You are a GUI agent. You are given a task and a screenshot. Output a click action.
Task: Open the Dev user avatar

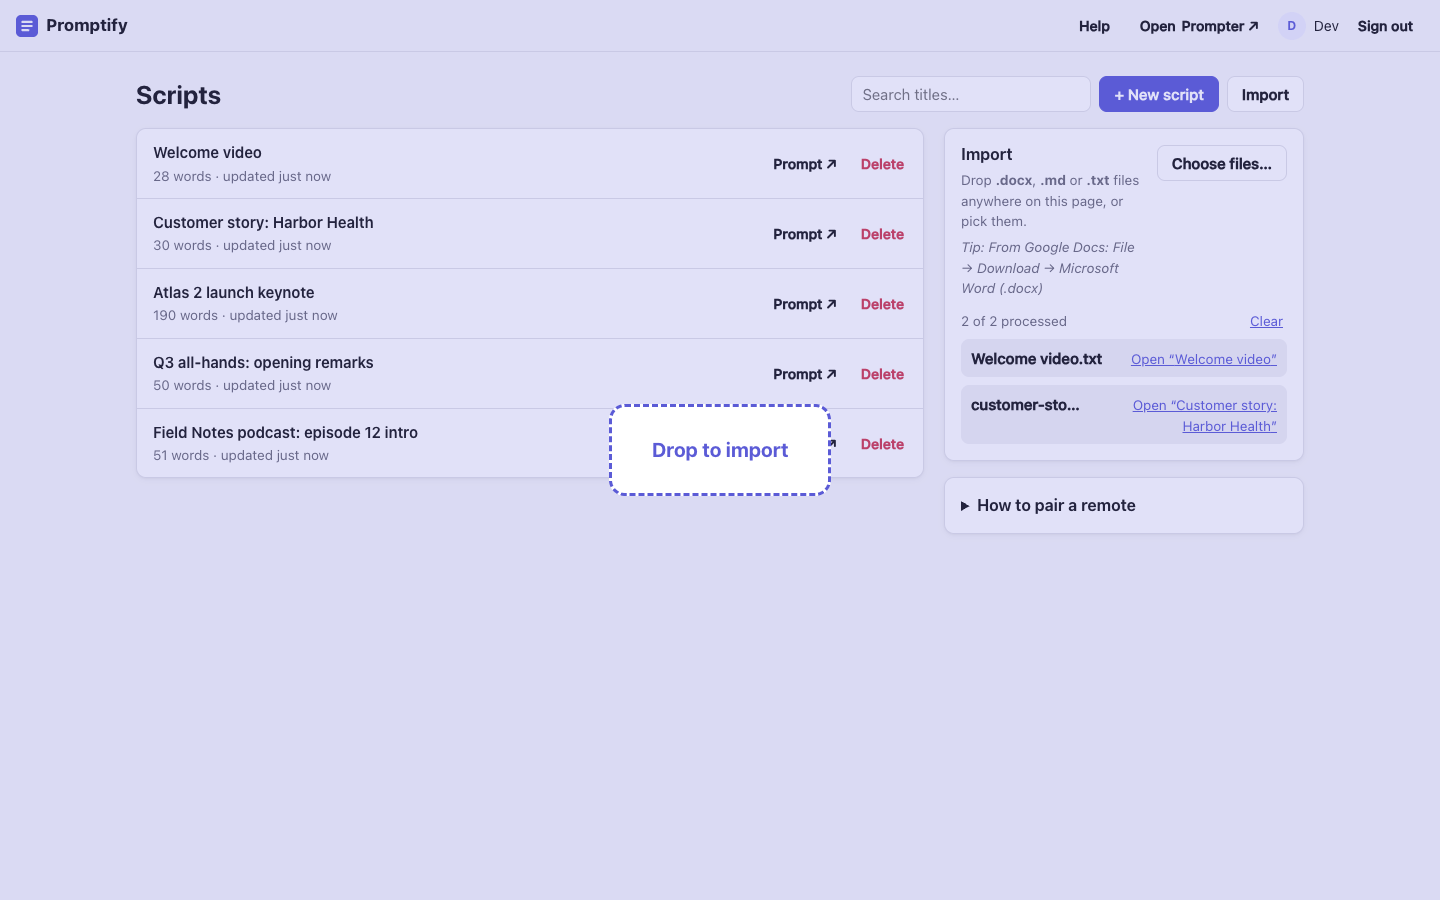[x=1291, y=26]
